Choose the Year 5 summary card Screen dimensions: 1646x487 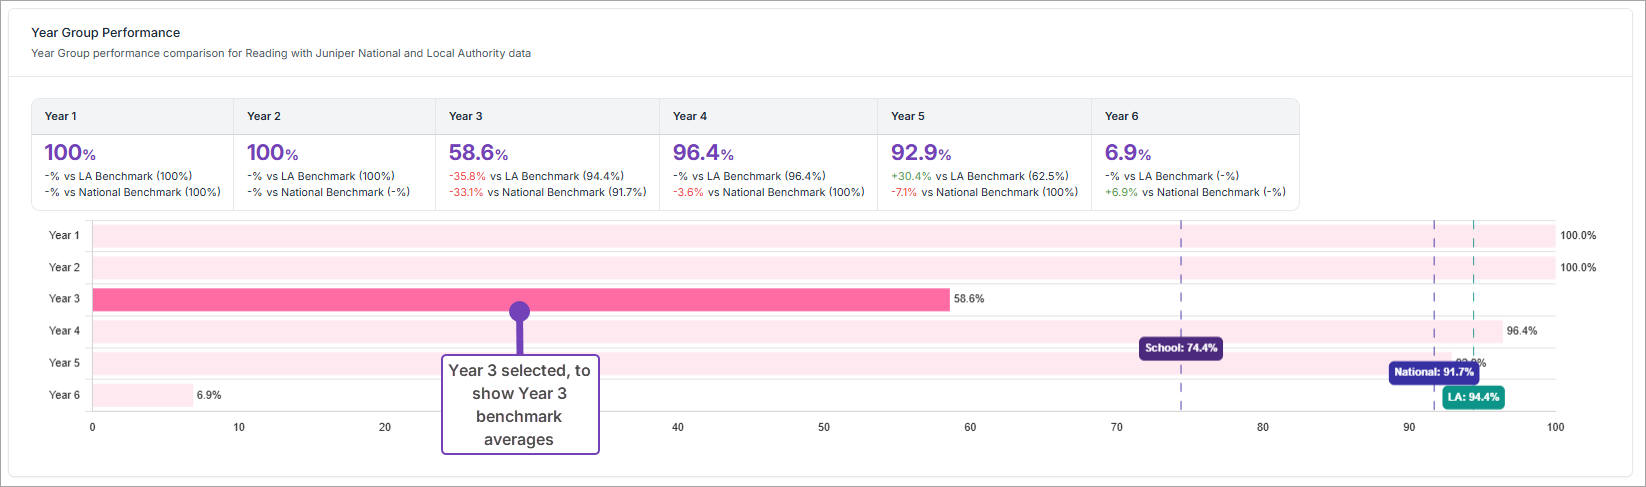pyautogui.click(x=984, y=155)
